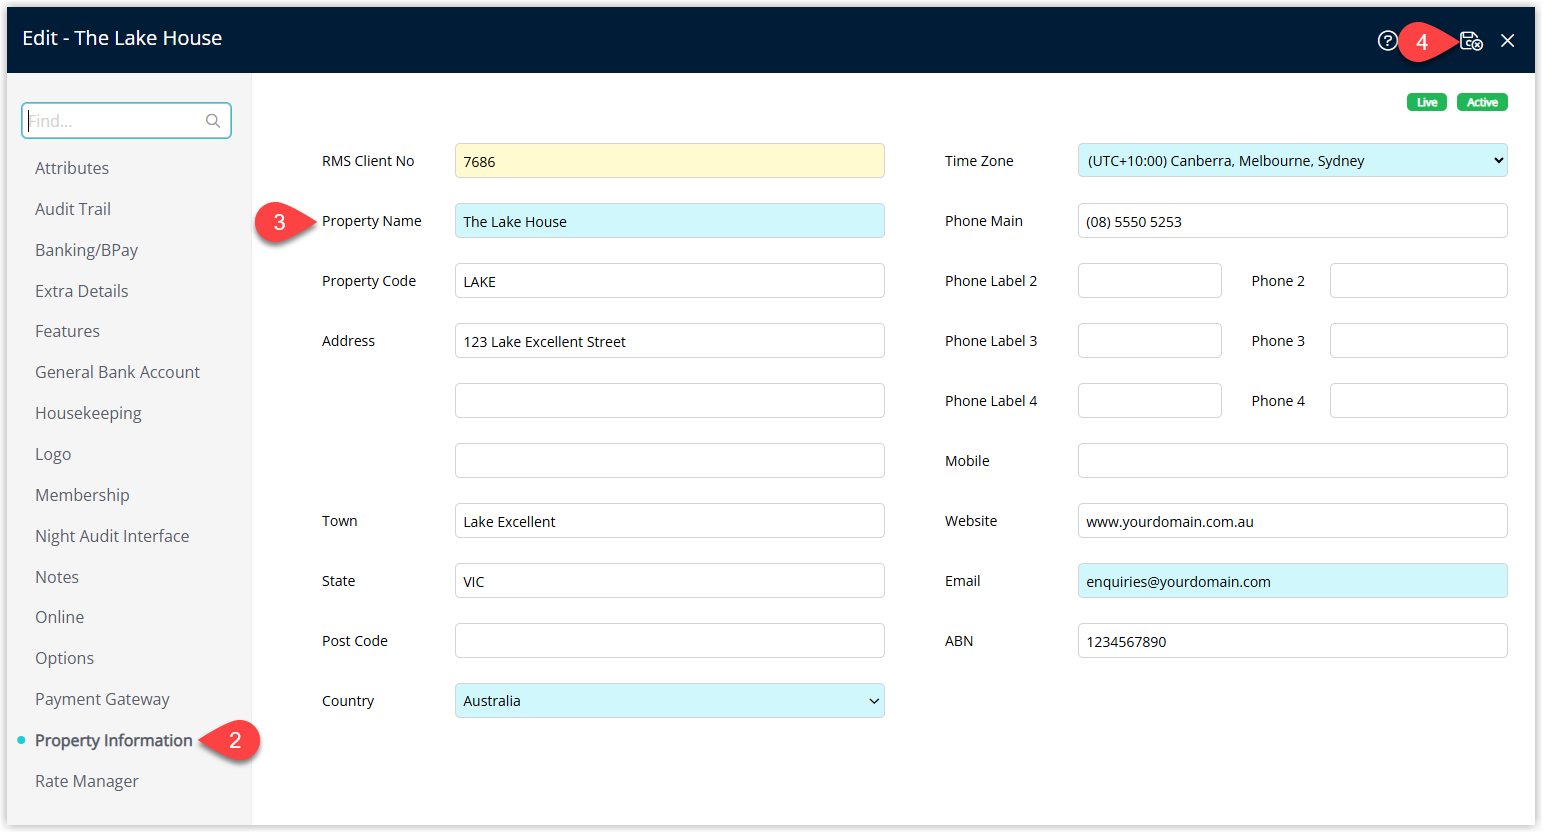The width and height of the screenshot is (1543, 833).
Task: Edit the Website field
Action: pos(1292,520)
